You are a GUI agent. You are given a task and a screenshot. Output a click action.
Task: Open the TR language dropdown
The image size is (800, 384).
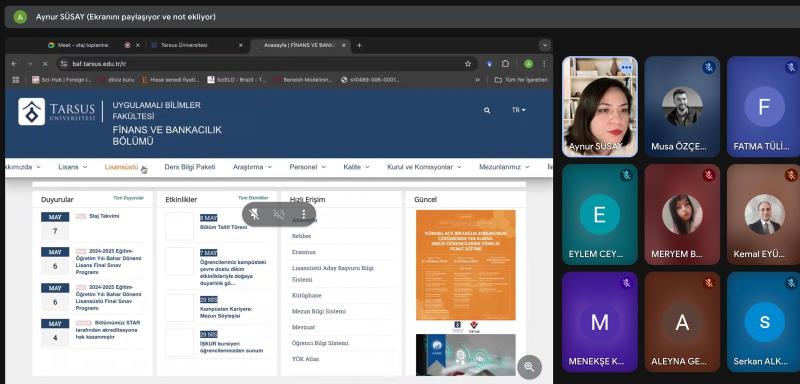click(x=518, y=110)
